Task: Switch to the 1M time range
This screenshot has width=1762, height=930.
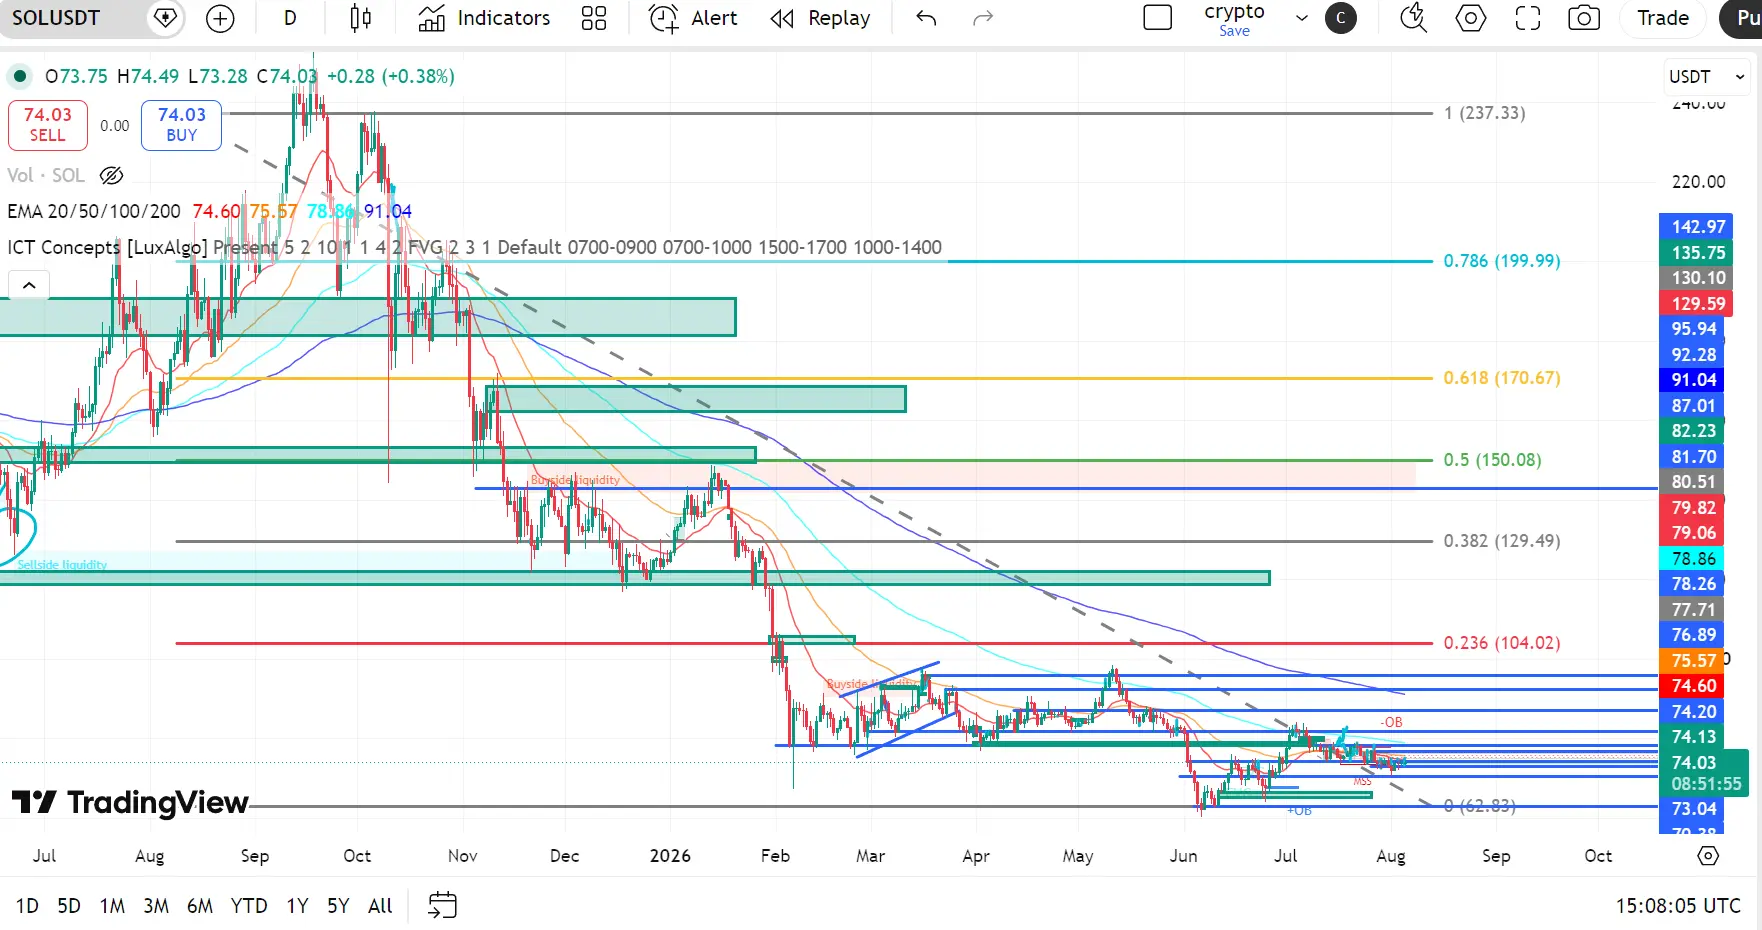Action: coord(112,906)
